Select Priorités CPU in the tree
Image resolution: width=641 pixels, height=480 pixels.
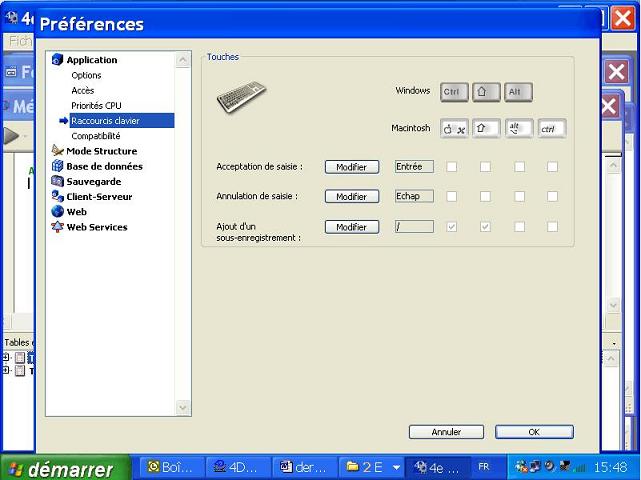96,105
